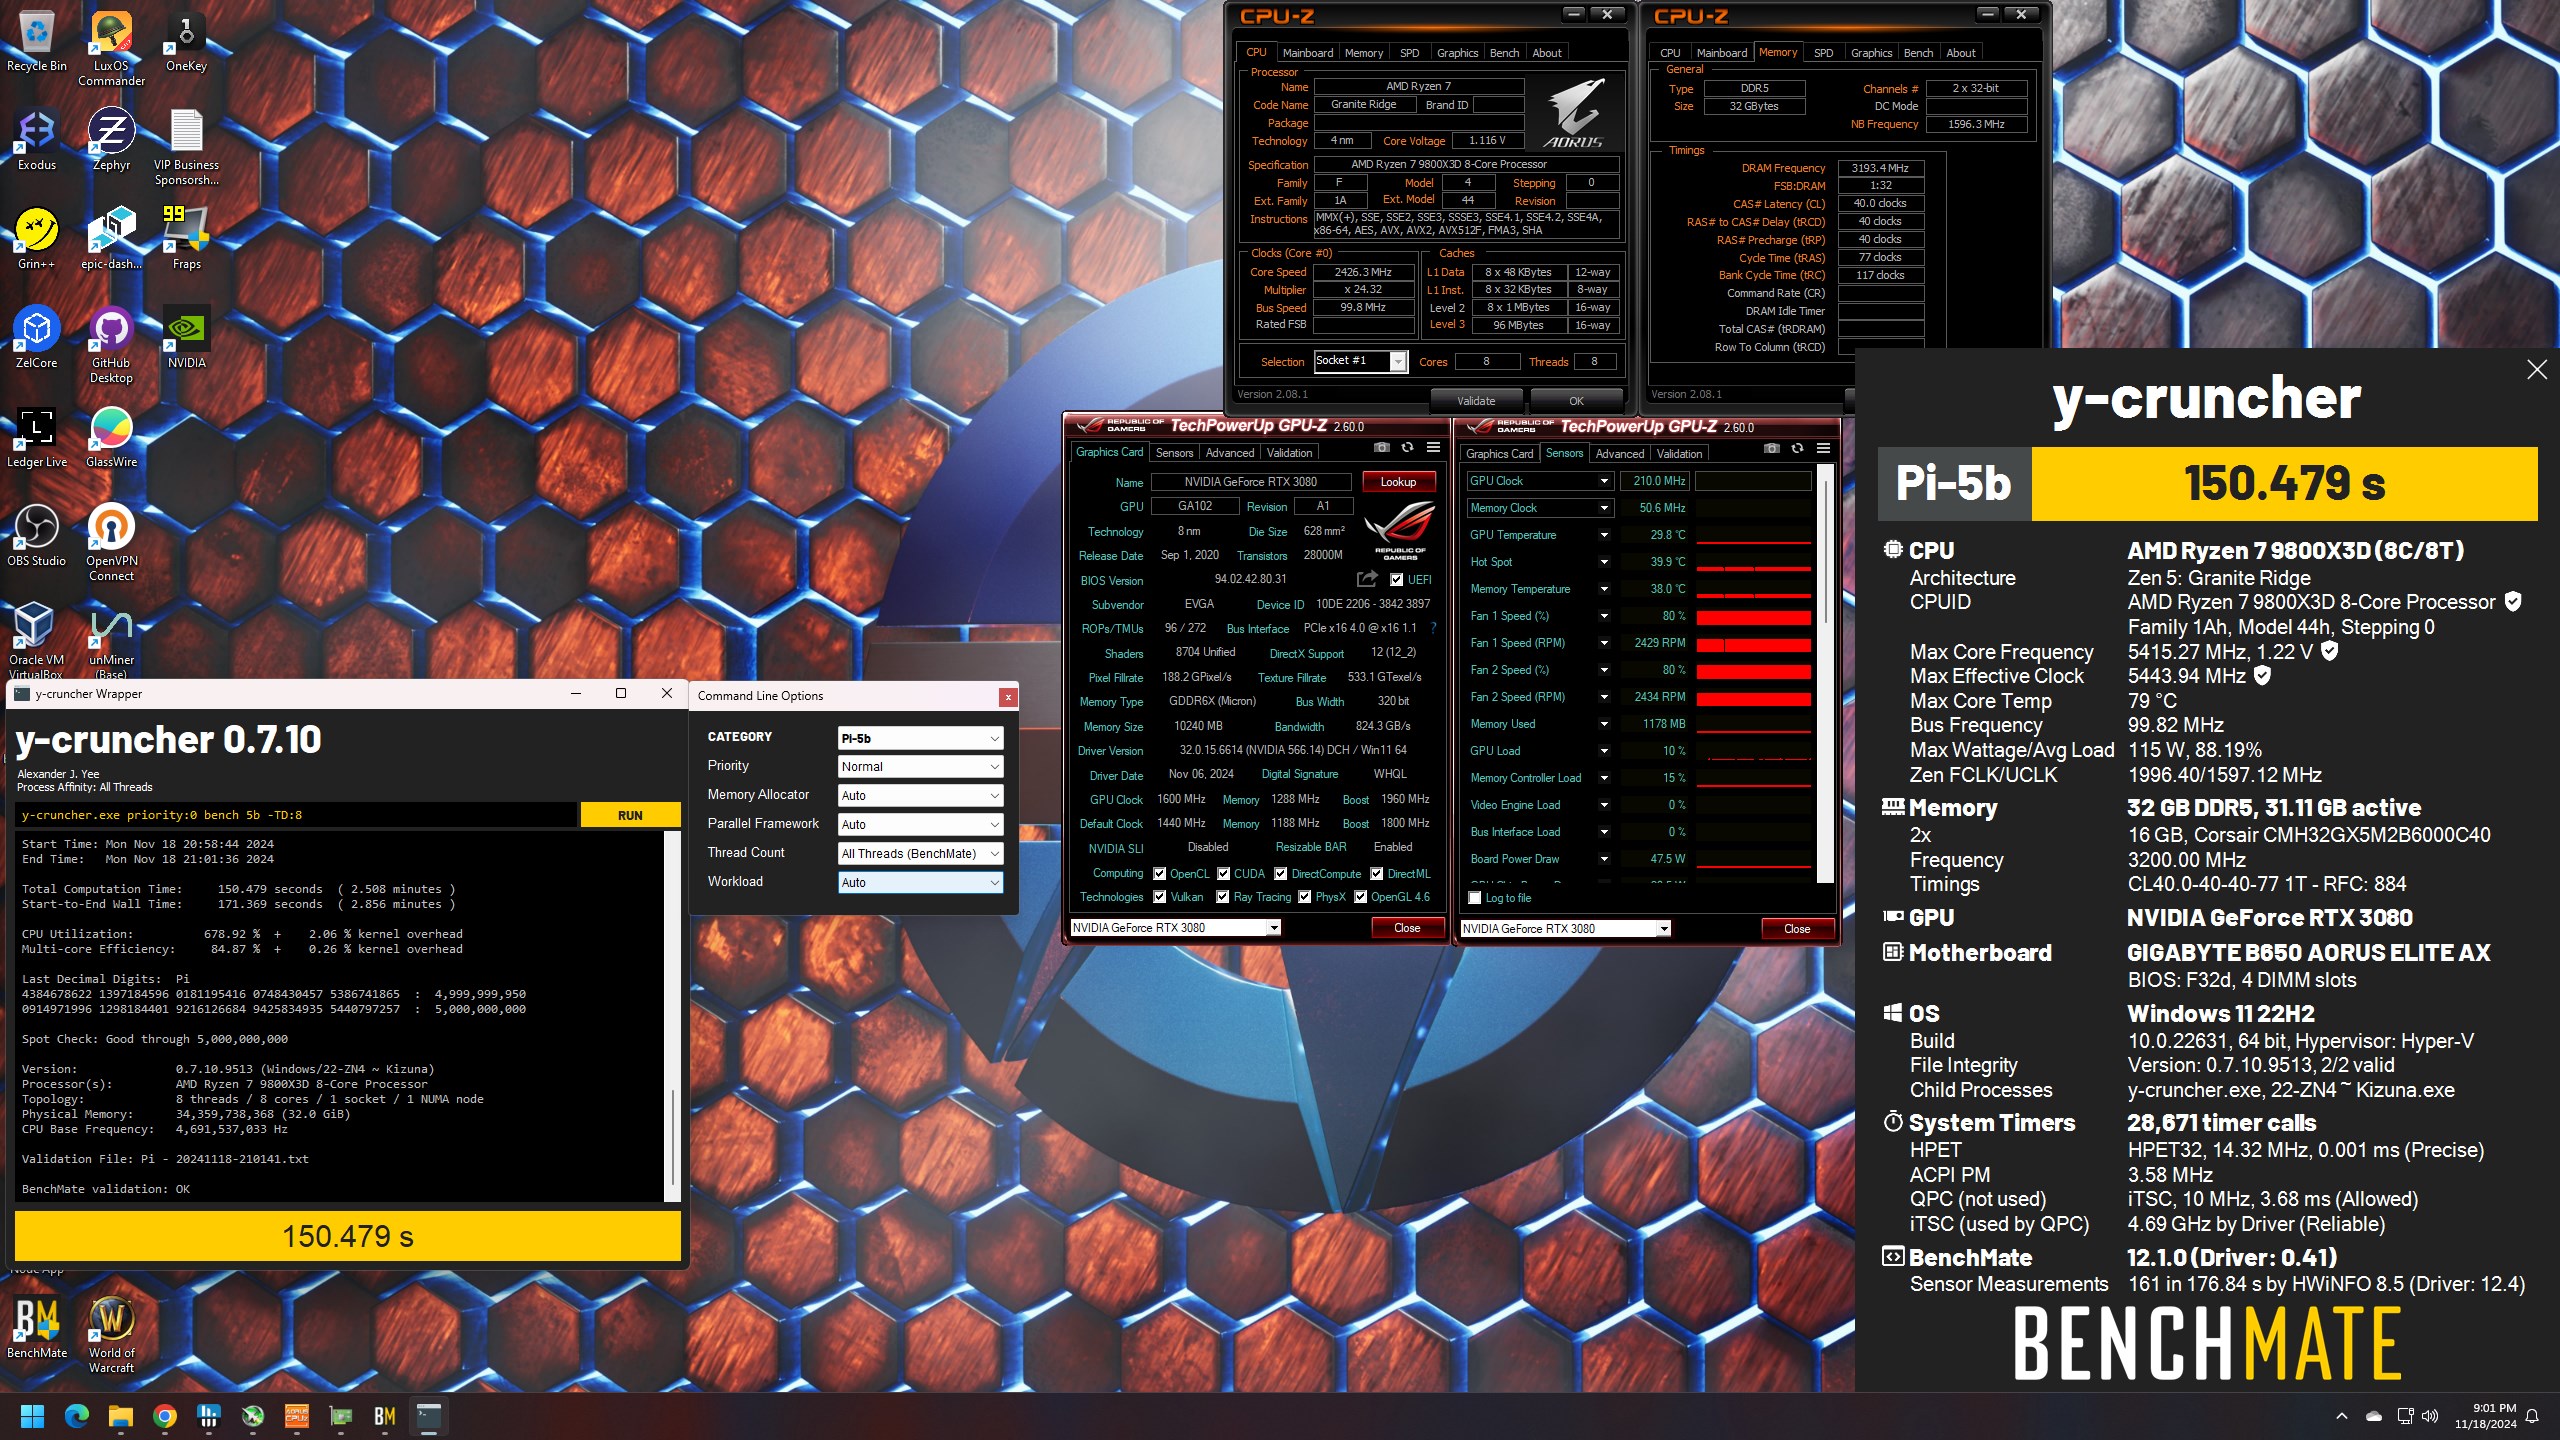This screenshot has height=1440, width=2560.
Task: Click Close button in left GPU-Z window
Action: coord(1407,928)
